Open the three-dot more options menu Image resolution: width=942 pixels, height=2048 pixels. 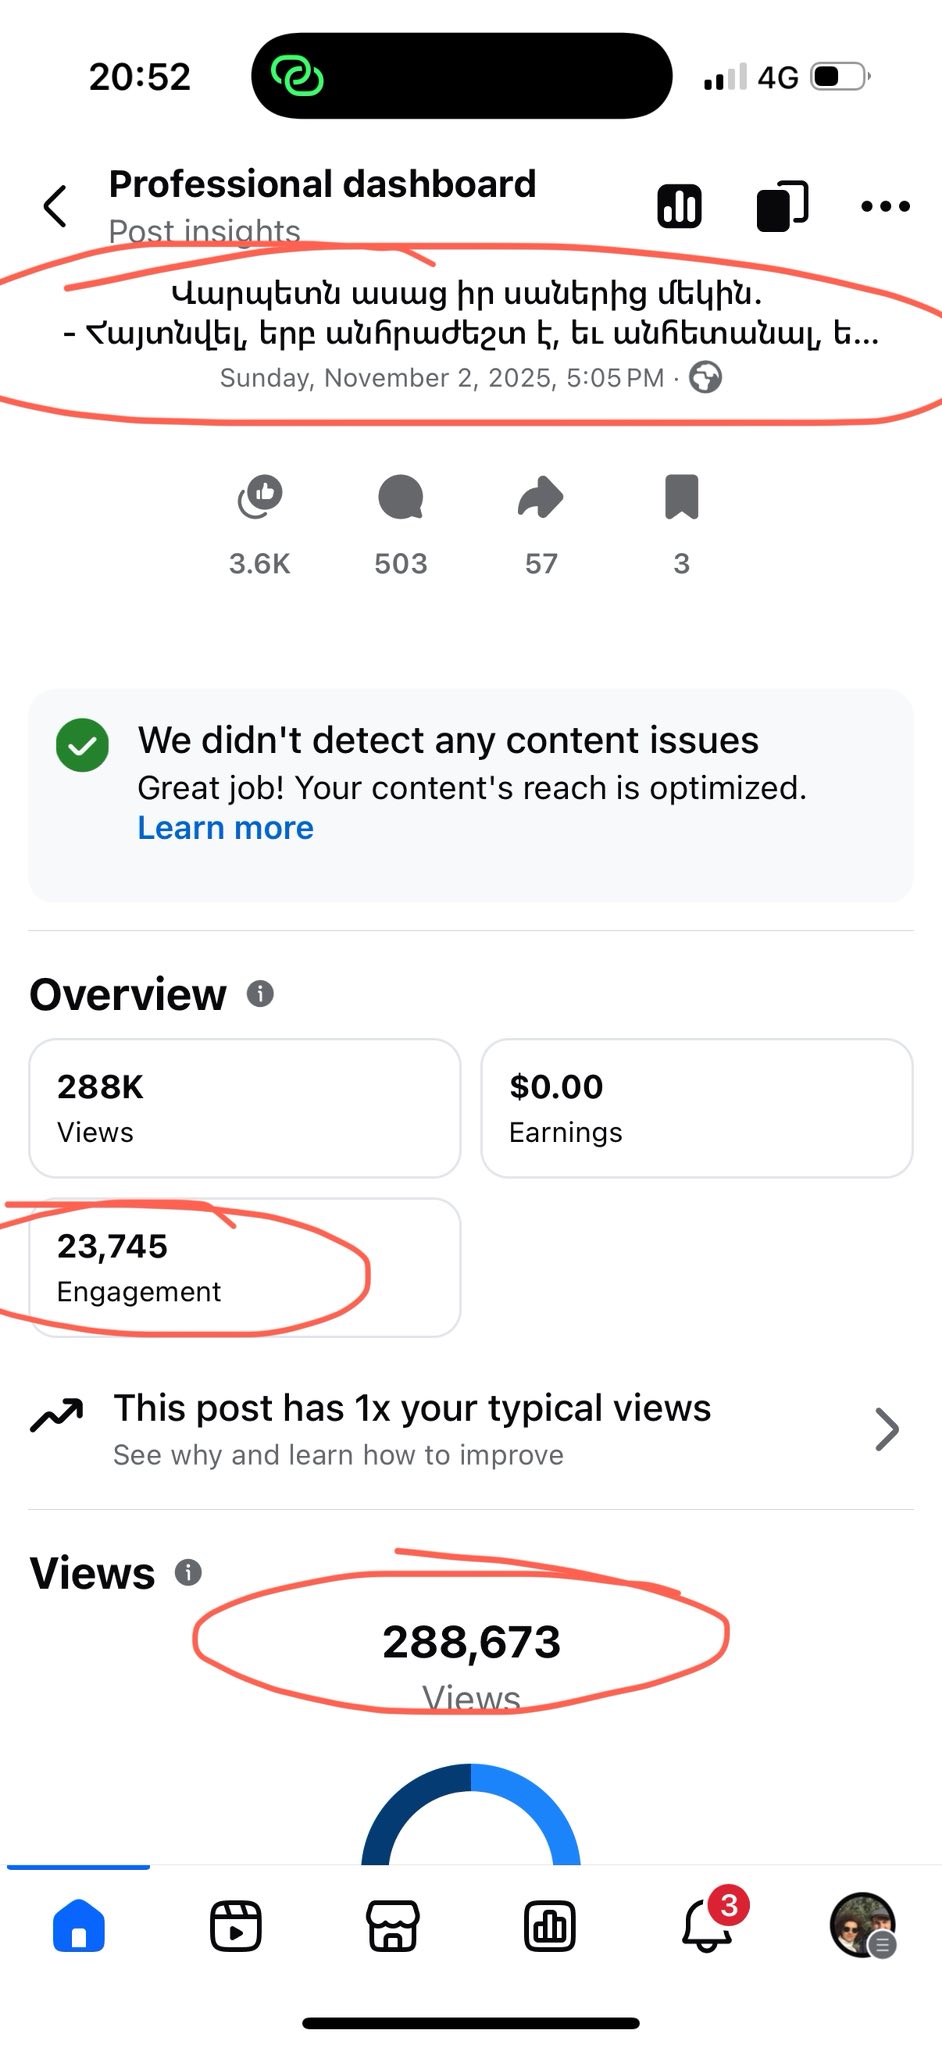click(885, 207)
